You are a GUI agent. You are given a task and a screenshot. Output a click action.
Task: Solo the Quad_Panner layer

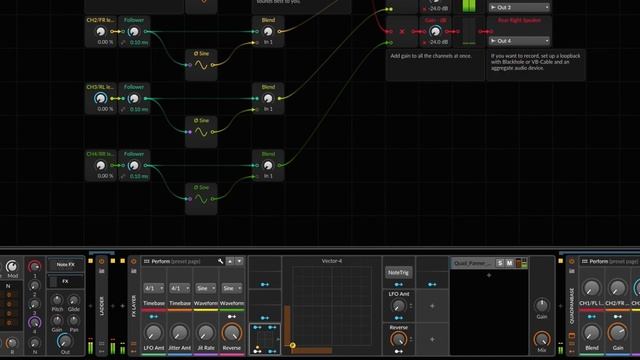coord(500,263)
